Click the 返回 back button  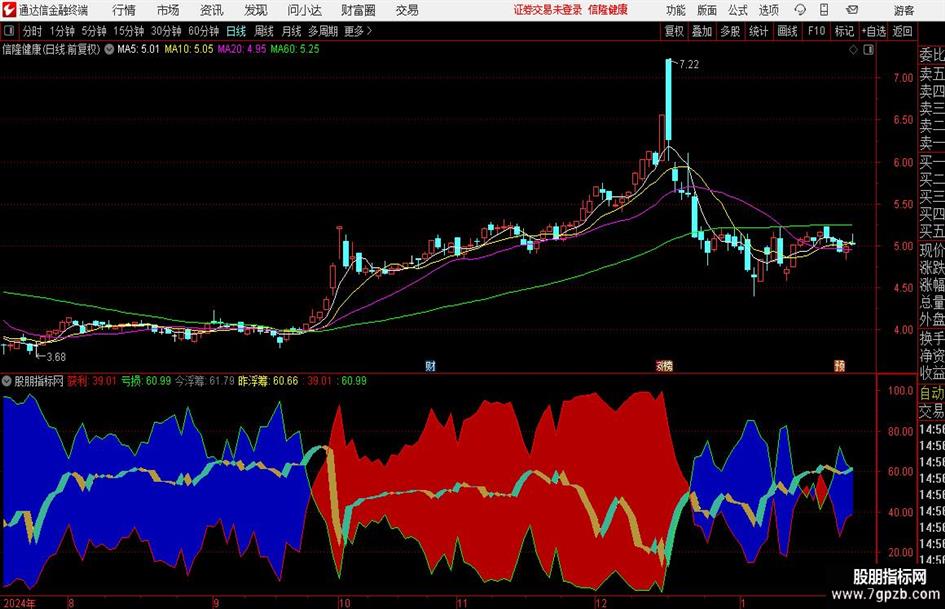(x=902, y=31)
